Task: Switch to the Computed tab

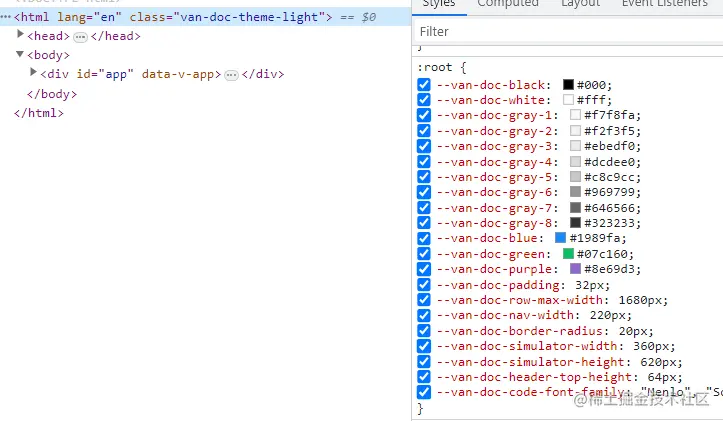Action: (x=508, y=4)
